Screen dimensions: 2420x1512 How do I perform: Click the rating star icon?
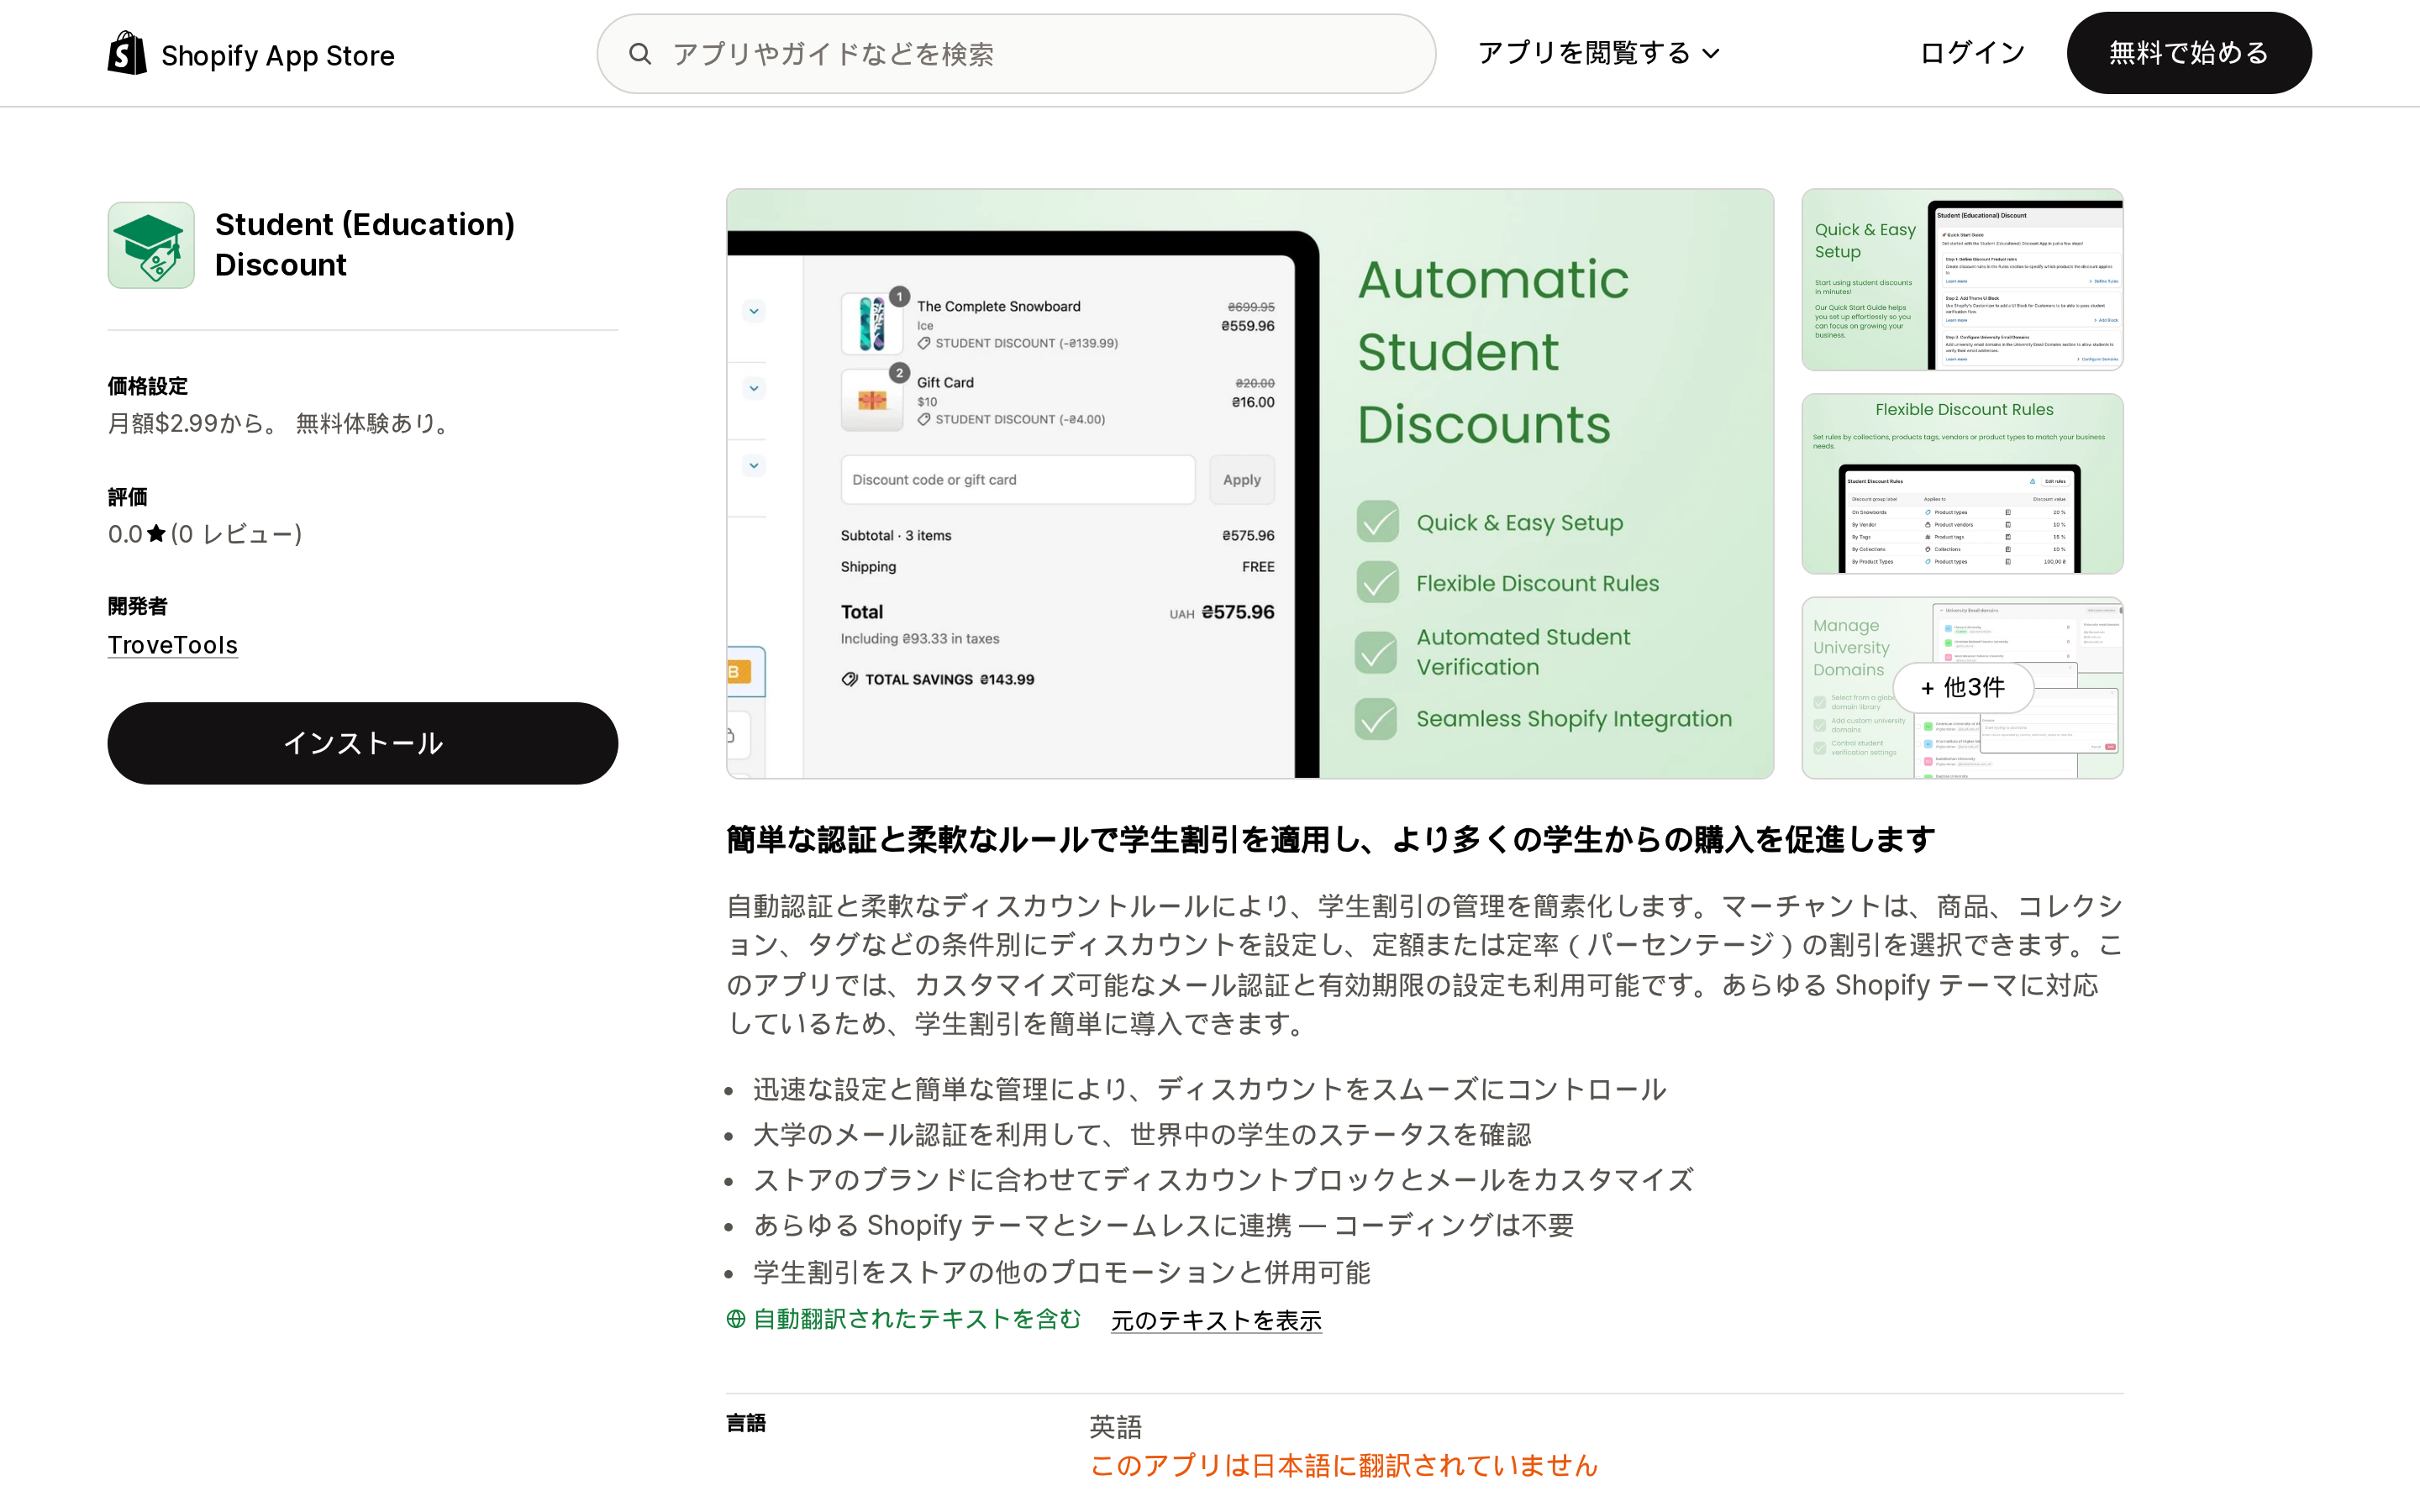[156, 534]
